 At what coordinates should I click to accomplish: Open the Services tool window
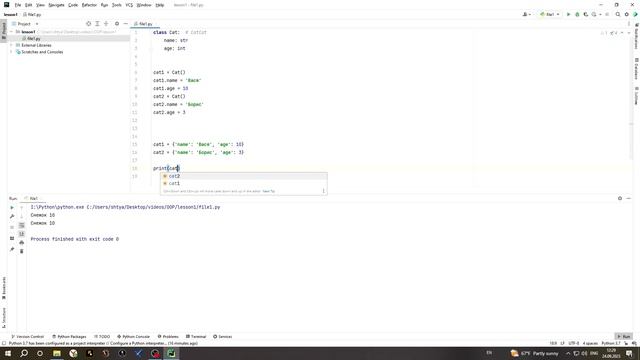pyautogui.click(x=222, y=337)
